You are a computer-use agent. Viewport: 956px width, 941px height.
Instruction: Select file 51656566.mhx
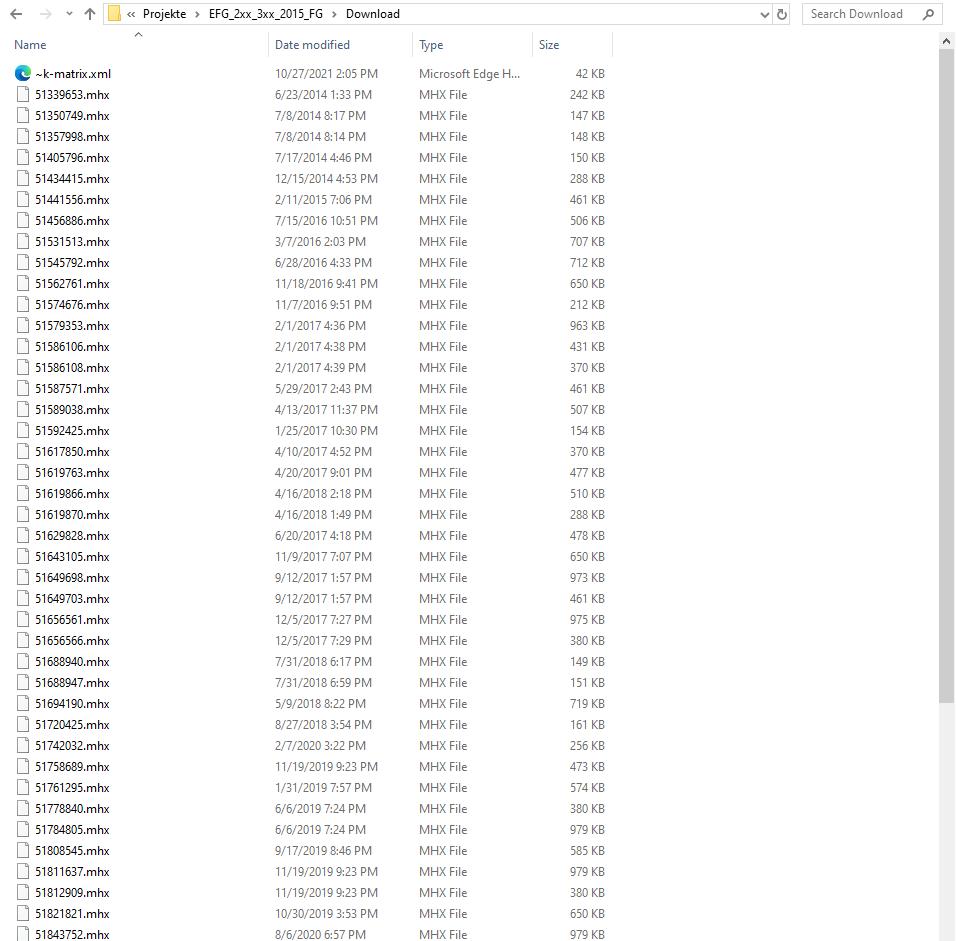[72, 641]
